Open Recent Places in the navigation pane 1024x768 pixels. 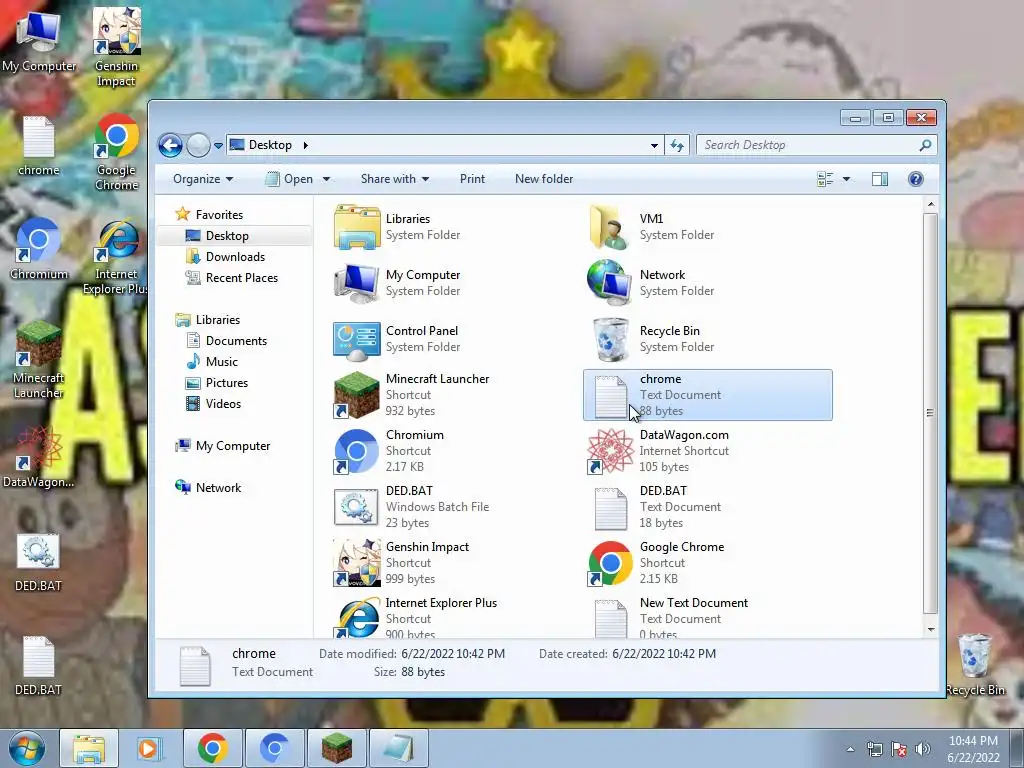pyautogui.click(x=231, y=278)
